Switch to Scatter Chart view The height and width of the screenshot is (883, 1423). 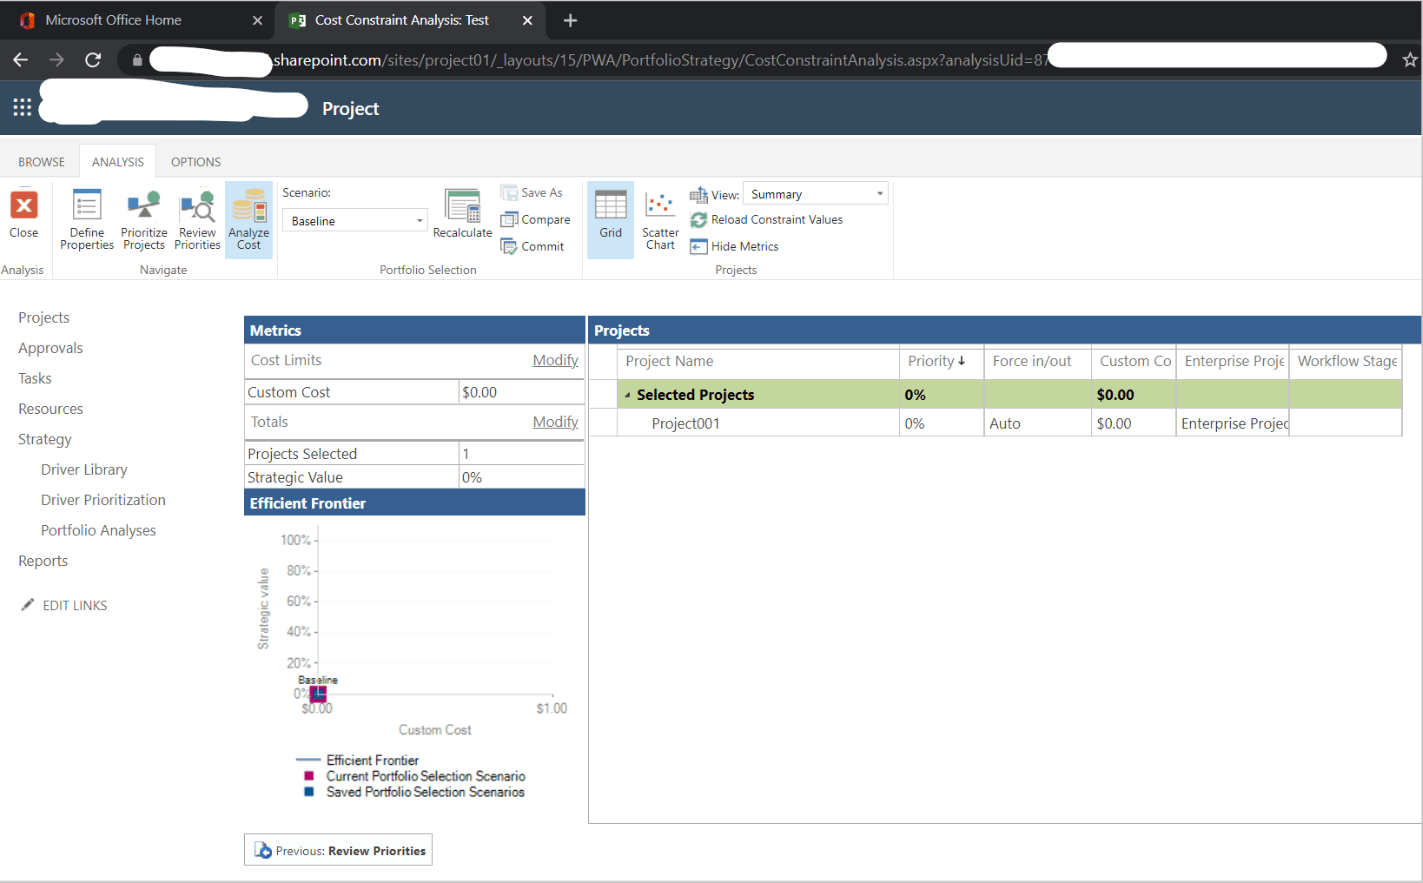660,219
